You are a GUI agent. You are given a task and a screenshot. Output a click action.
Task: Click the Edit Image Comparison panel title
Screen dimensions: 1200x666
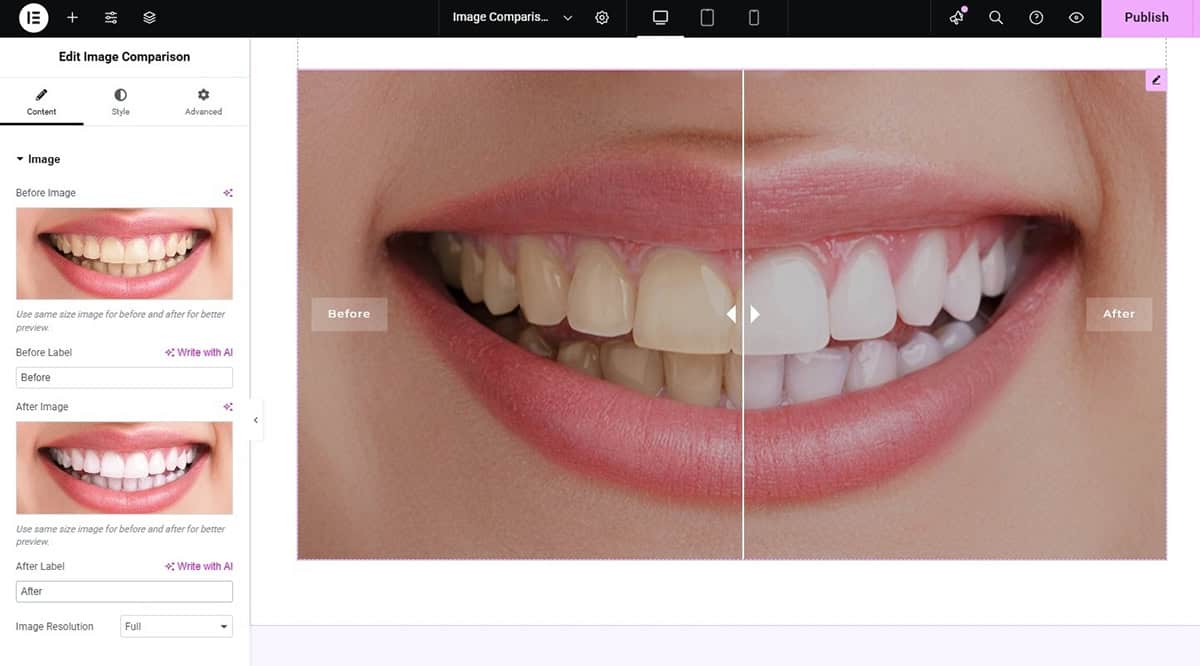[x=124, y=57]
